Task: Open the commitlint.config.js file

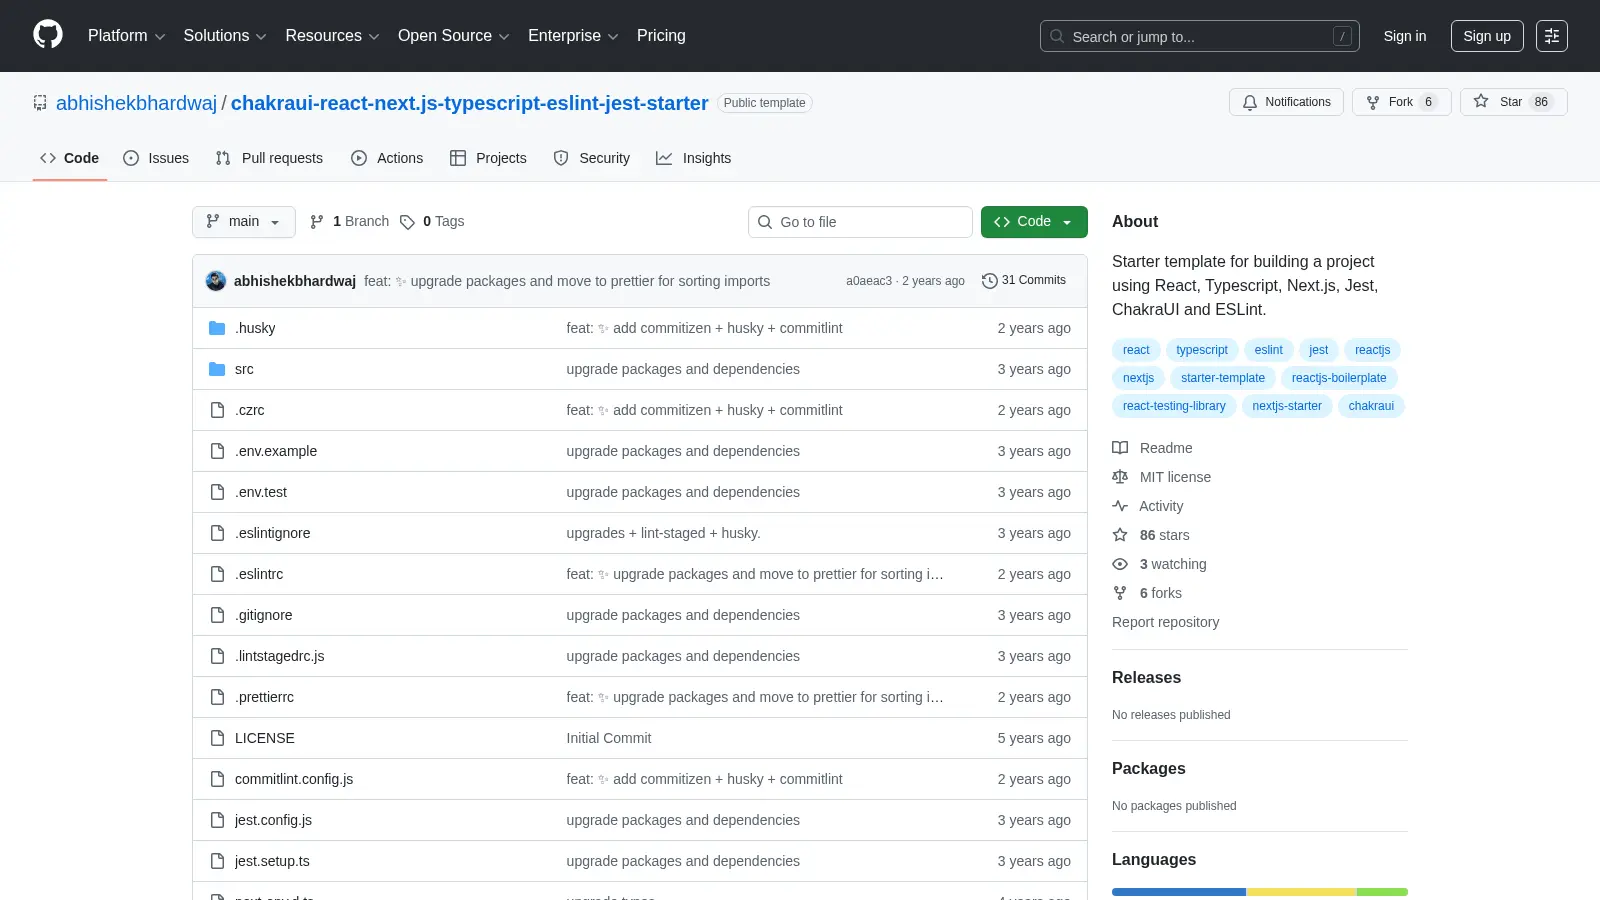Action: pos(294,779)
